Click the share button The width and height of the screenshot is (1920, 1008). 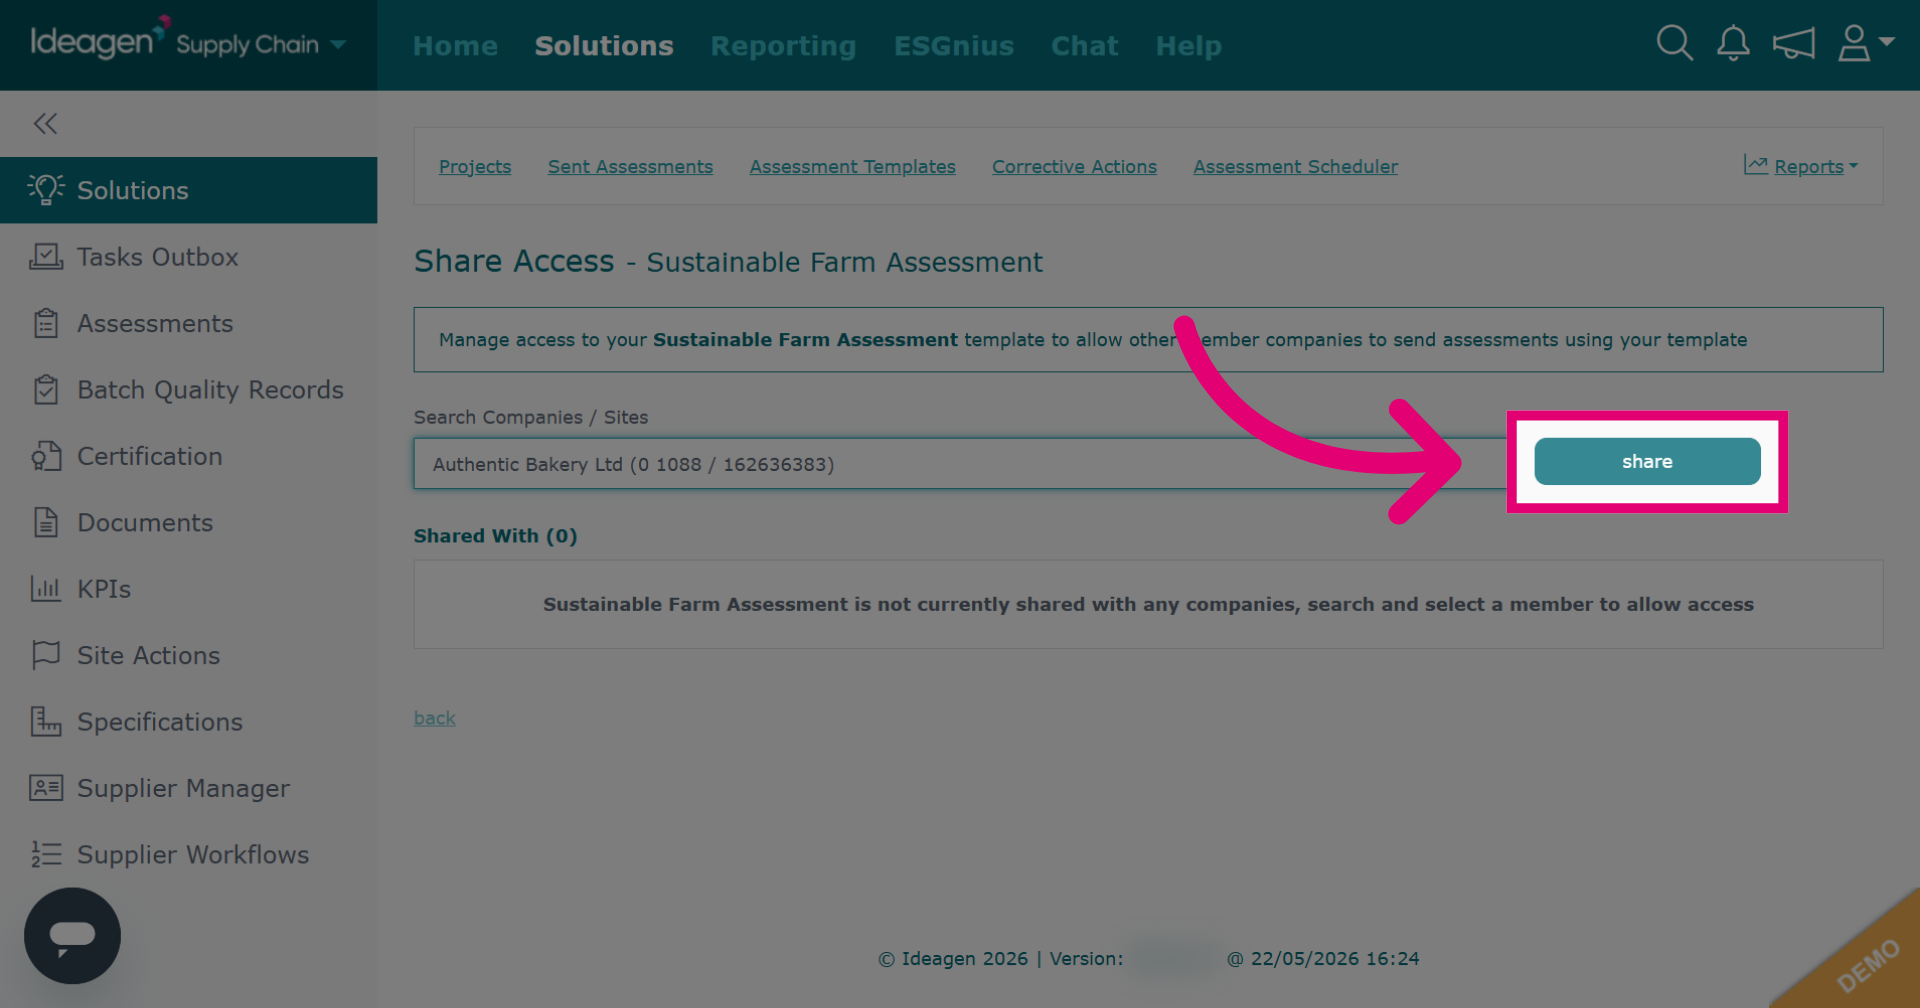[1647, 462]
